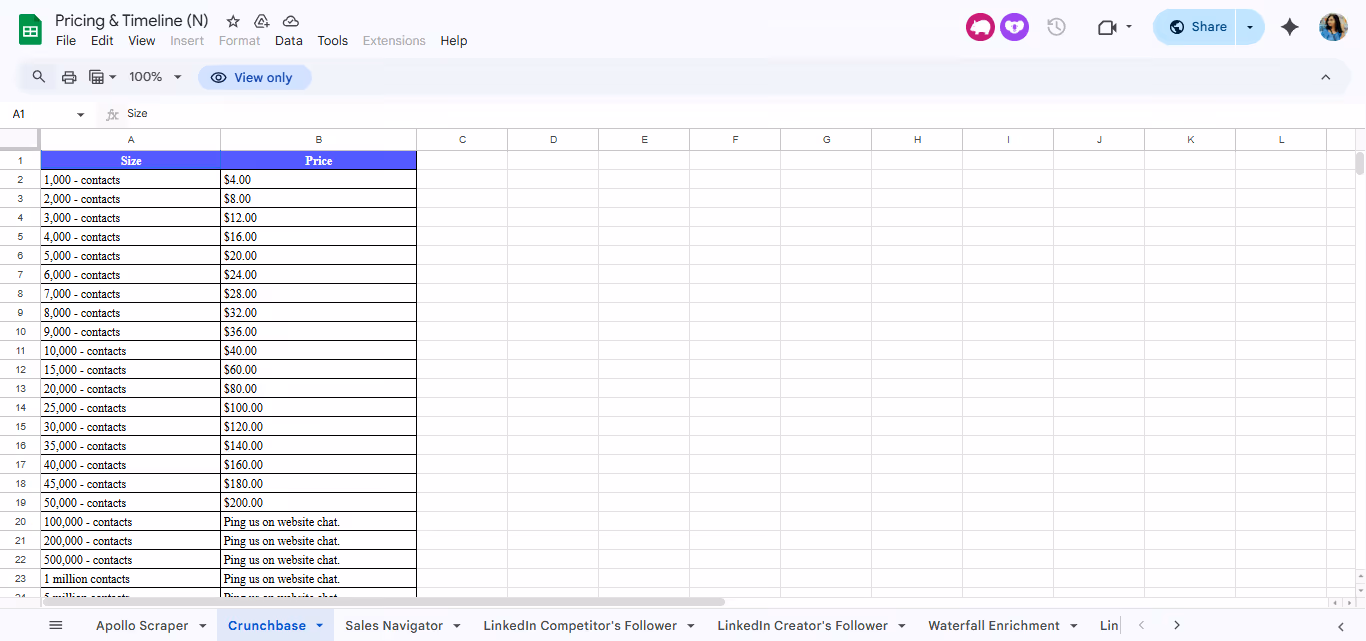The image size is (1366, 641).
Task: Click the purple anonymous collaborator avatar
Action: tap(1014, 27)
